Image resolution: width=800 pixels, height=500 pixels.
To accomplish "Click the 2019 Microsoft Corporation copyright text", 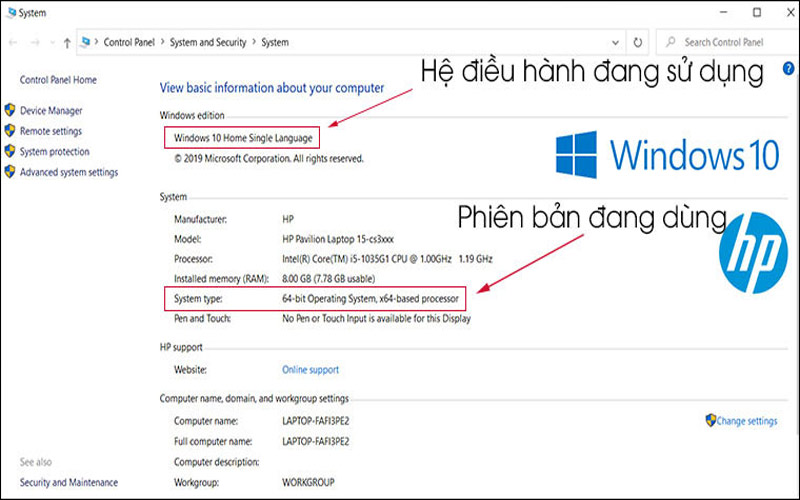I will [x=269, y=159].
